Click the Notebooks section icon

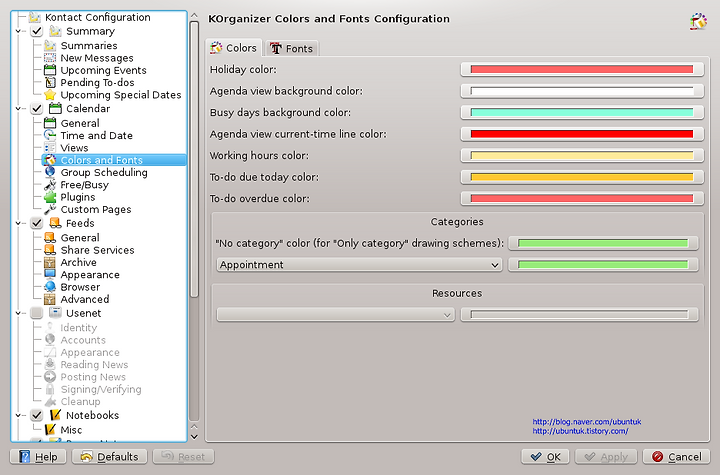(x=55, y=415)
